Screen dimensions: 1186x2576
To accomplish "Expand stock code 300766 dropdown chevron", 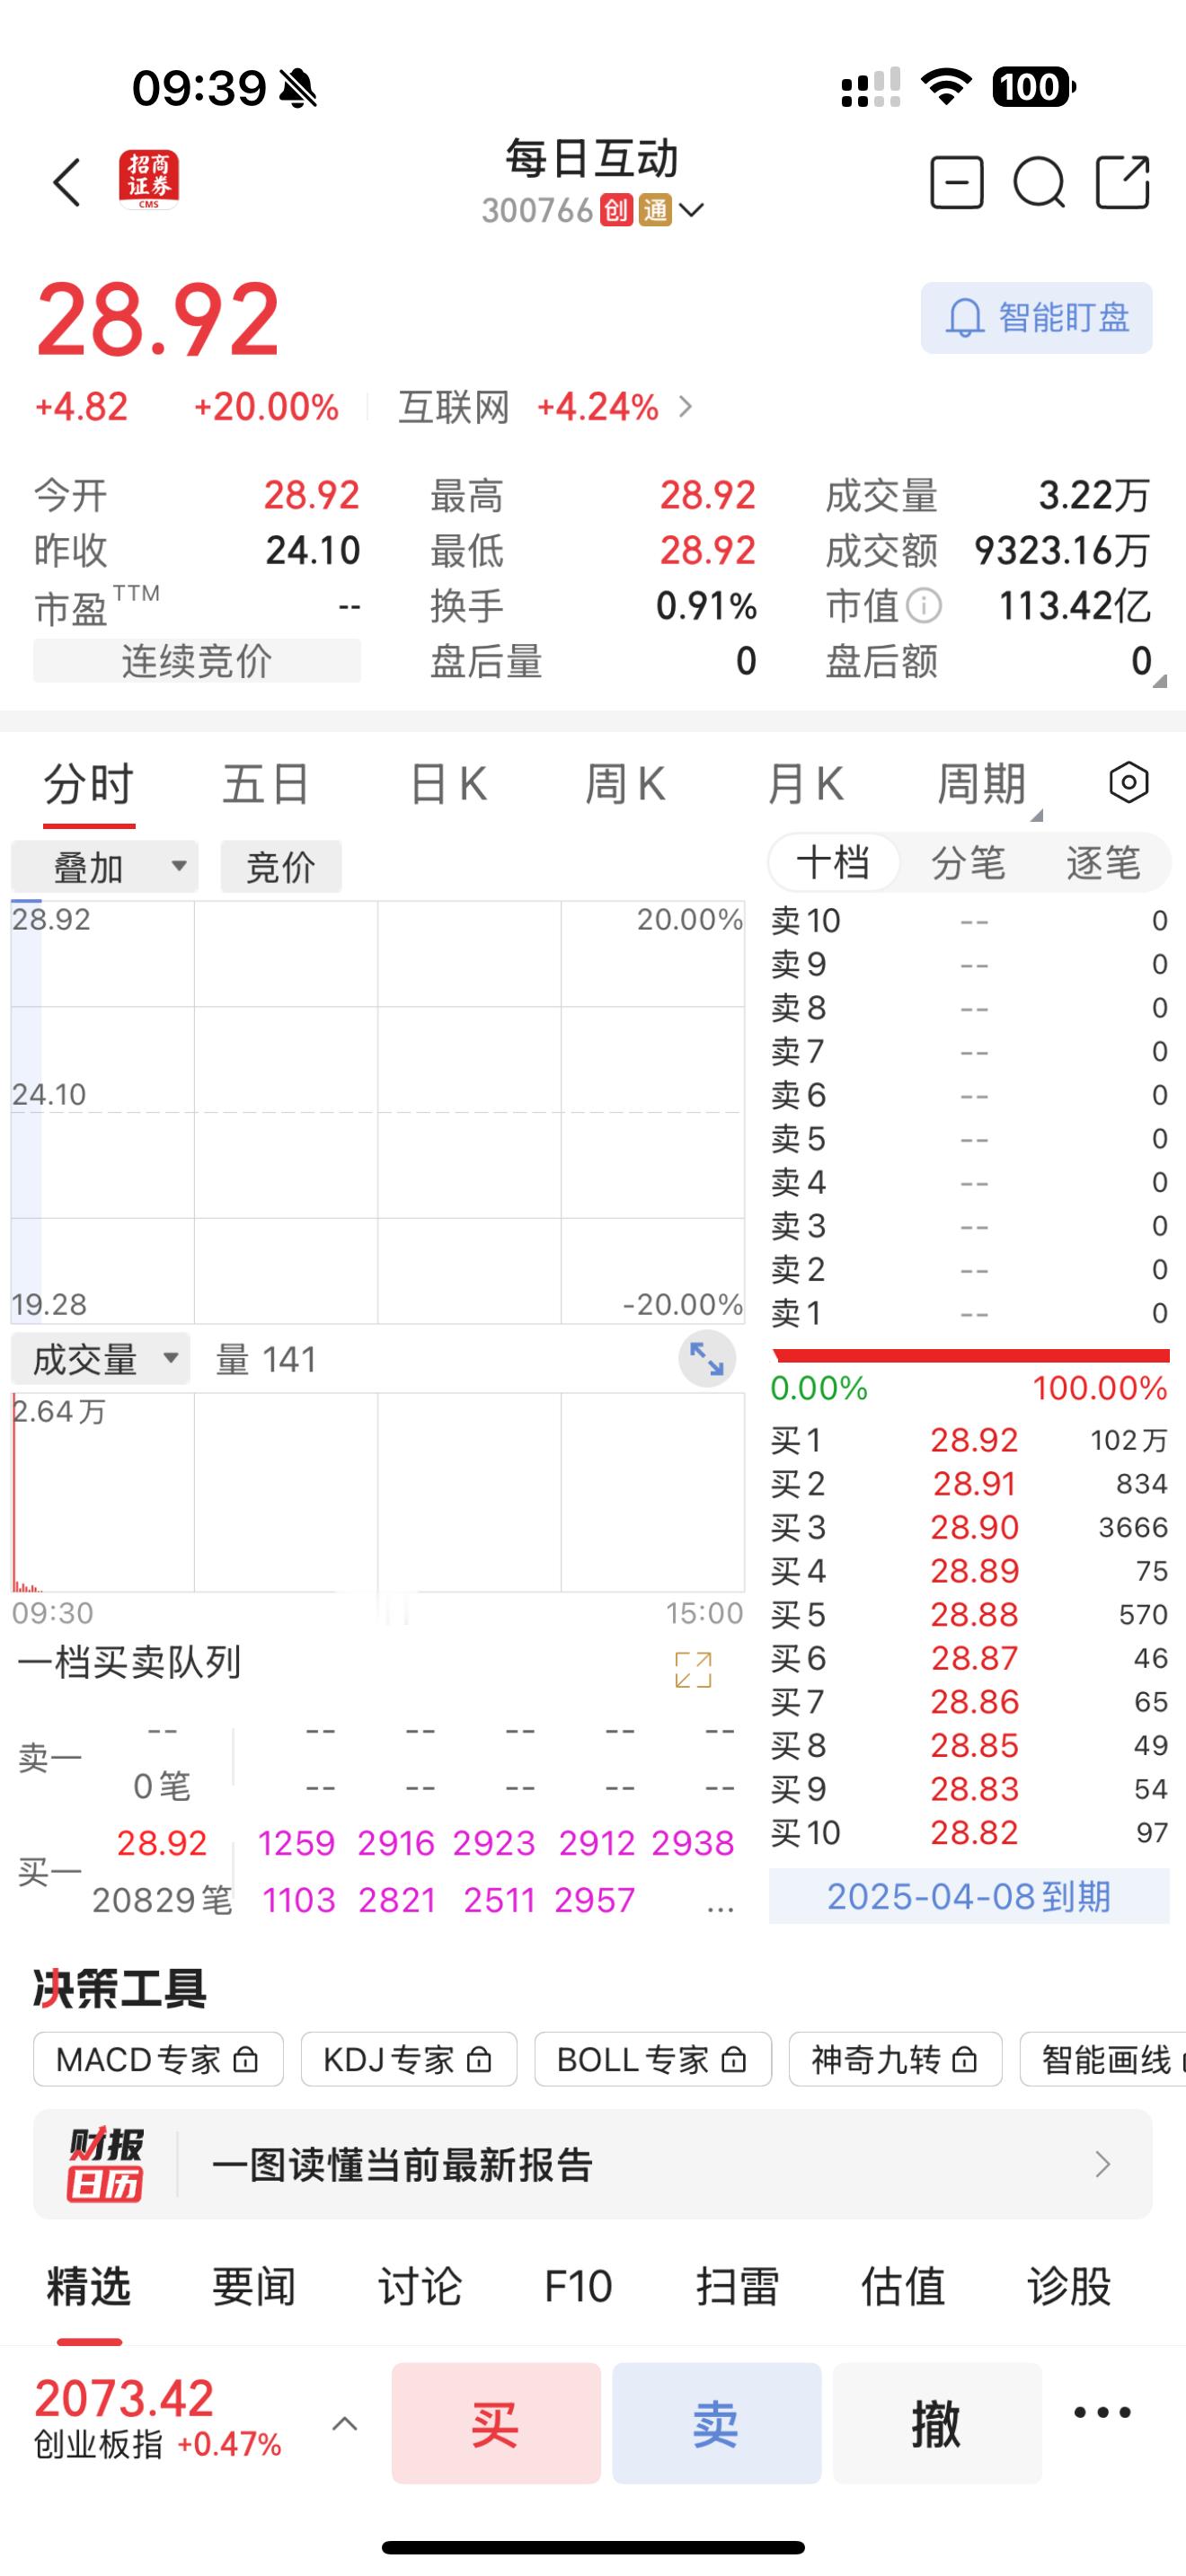I will click(x=691, y=210).
